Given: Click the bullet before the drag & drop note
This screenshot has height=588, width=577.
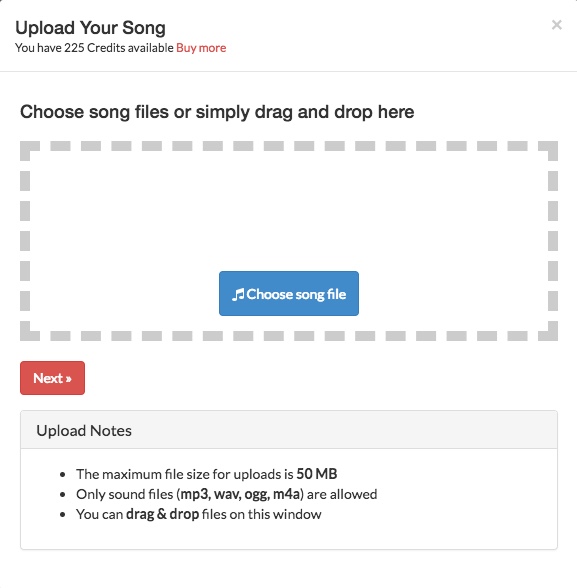Looking at the screenshot, I should click(x=63, y=514).
